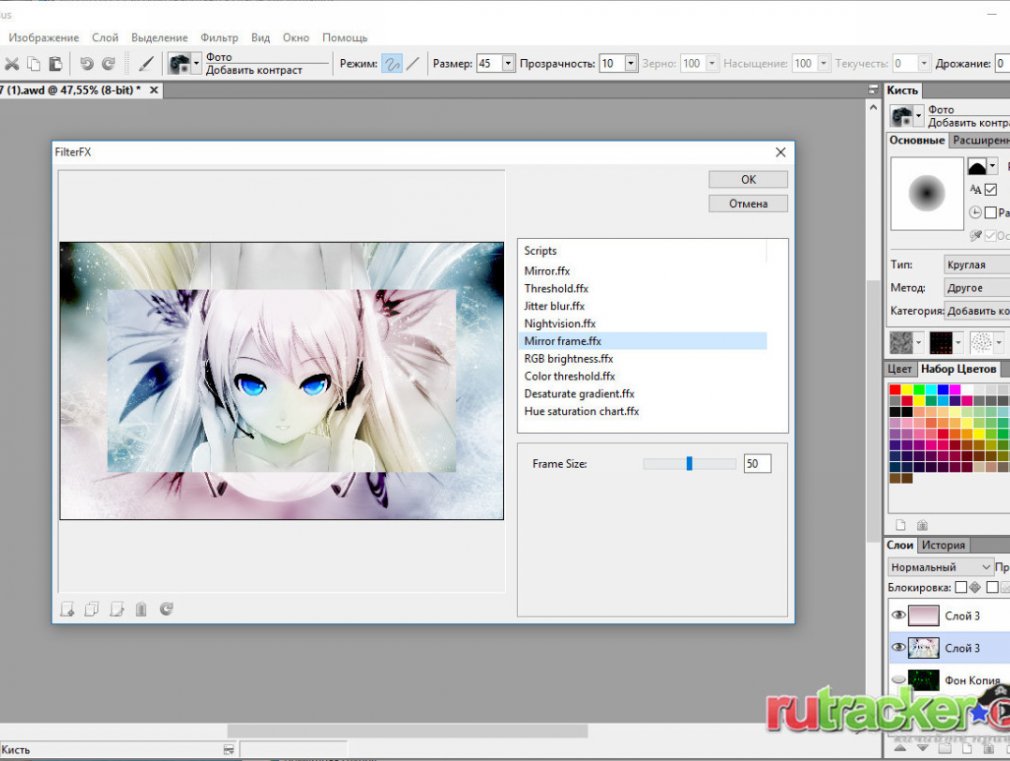Image resolution: width=1010 pixels, height=761 pixels.
Task: Click the delete script trash icon in FilterFX
Action: [x=141, y=609]
